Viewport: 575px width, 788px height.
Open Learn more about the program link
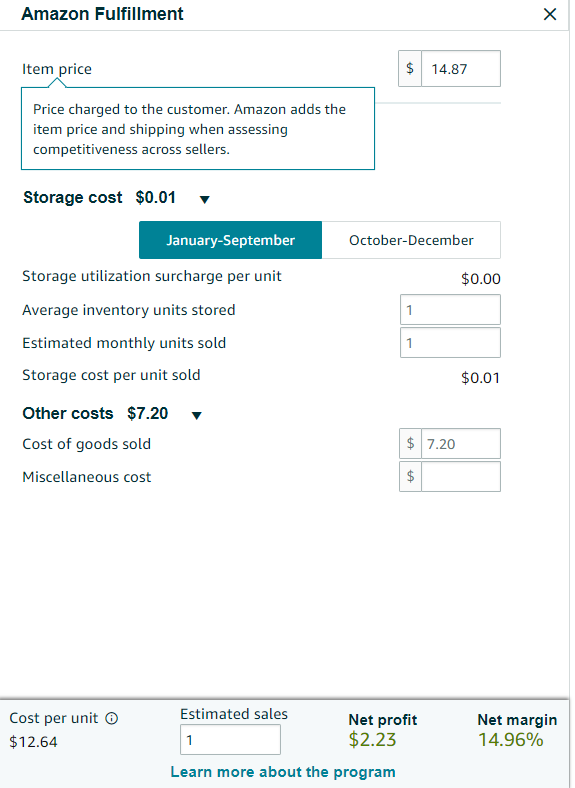(283, 772)
